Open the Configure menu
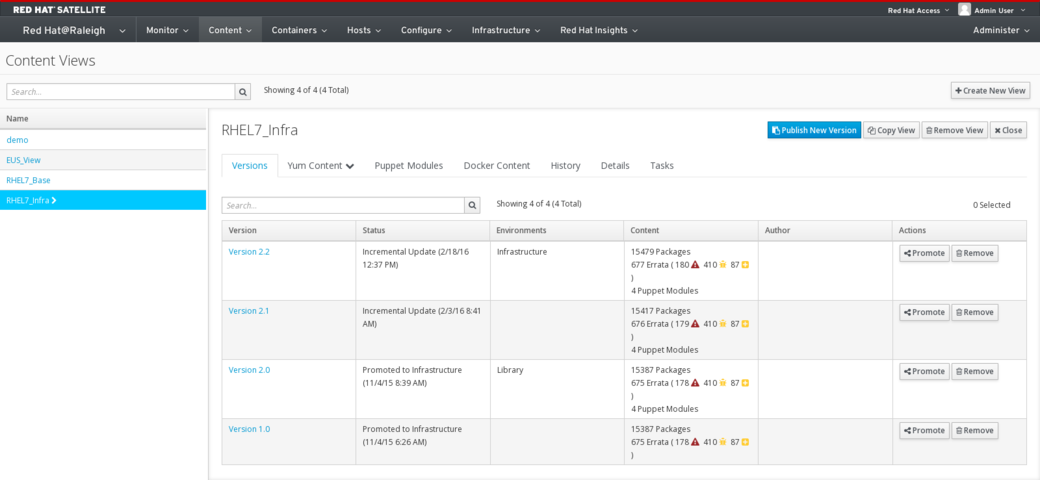This screenshot has height=480, width=1040. [x=426, y=30]
